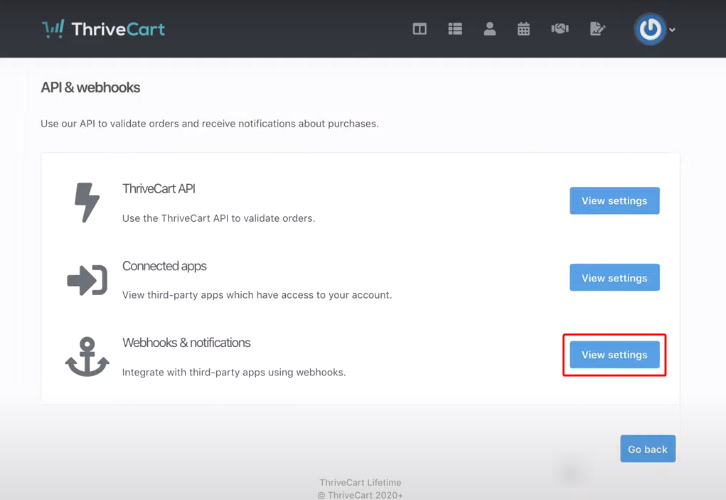The width and height of the screenshot is (726, 500).
Task: Click the lightning bolt API icon
Action: (87, 202)
